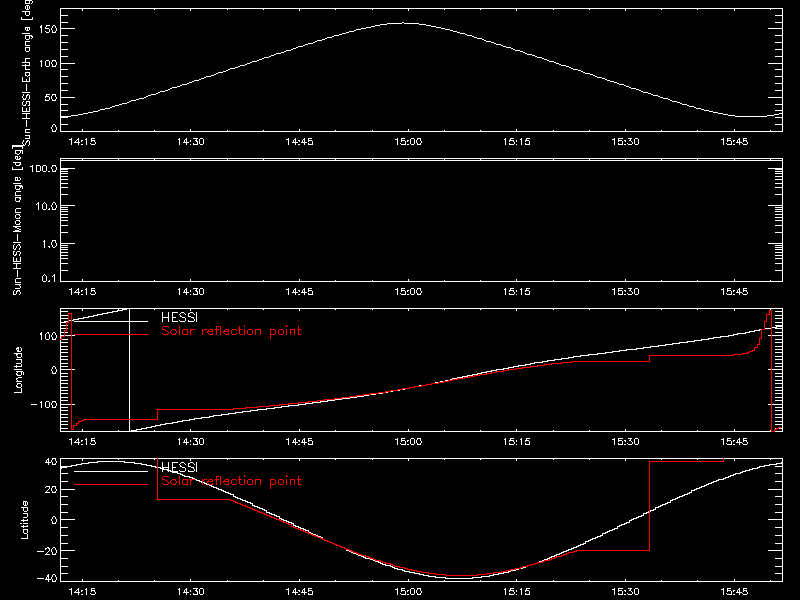This screenshot has height=600, width=800.
Task: Click the Sun-HESSI-Moon angle axis label
Action: [17, 220]
